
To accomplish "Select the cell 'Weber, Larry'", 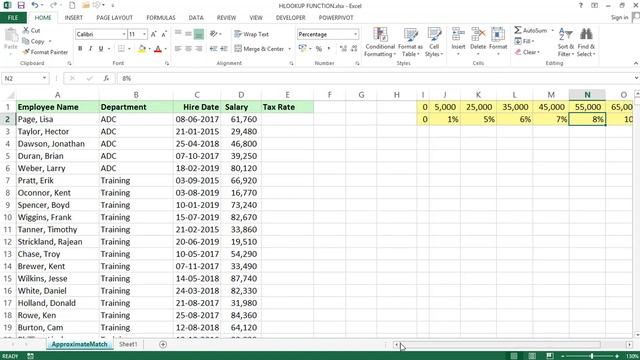I will [x=58, y=168].
